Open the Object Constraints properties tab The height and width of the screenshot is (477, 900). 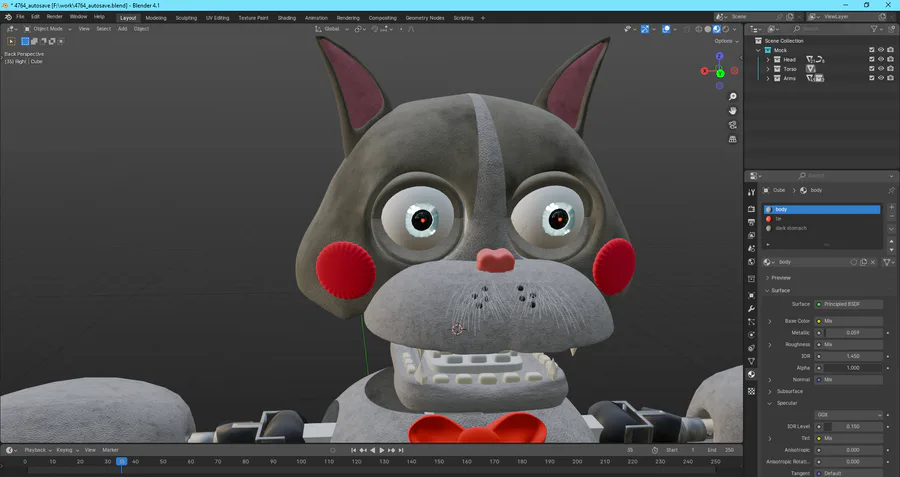coord(751,348)
